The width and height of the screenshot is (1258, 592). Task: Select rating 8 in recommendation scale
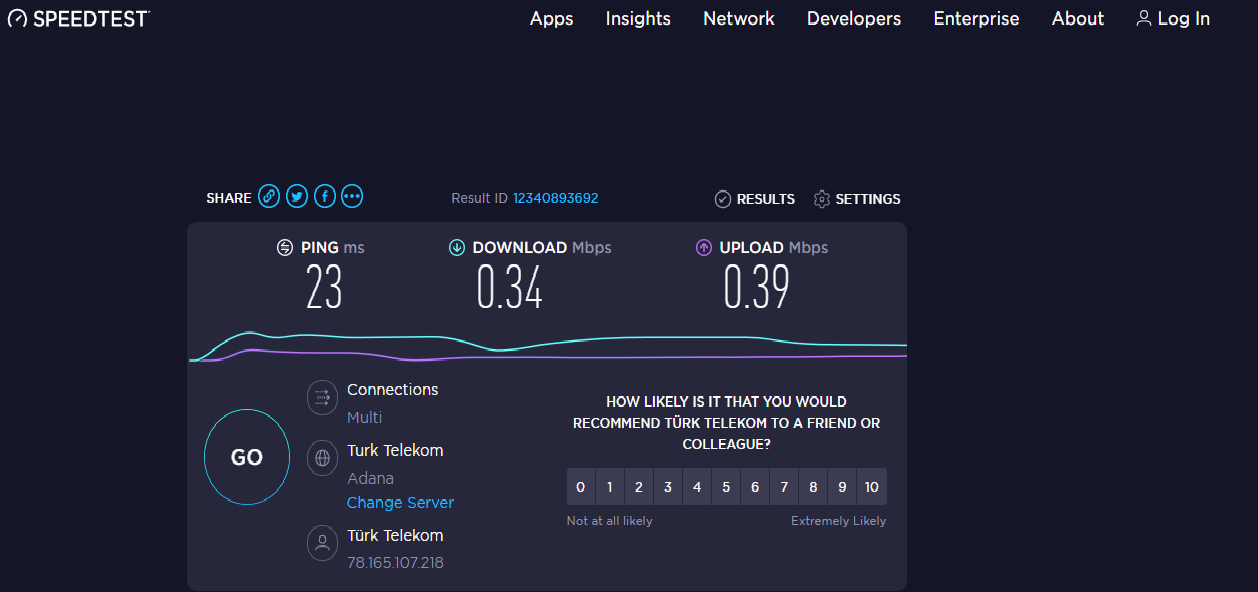[813, 487]
